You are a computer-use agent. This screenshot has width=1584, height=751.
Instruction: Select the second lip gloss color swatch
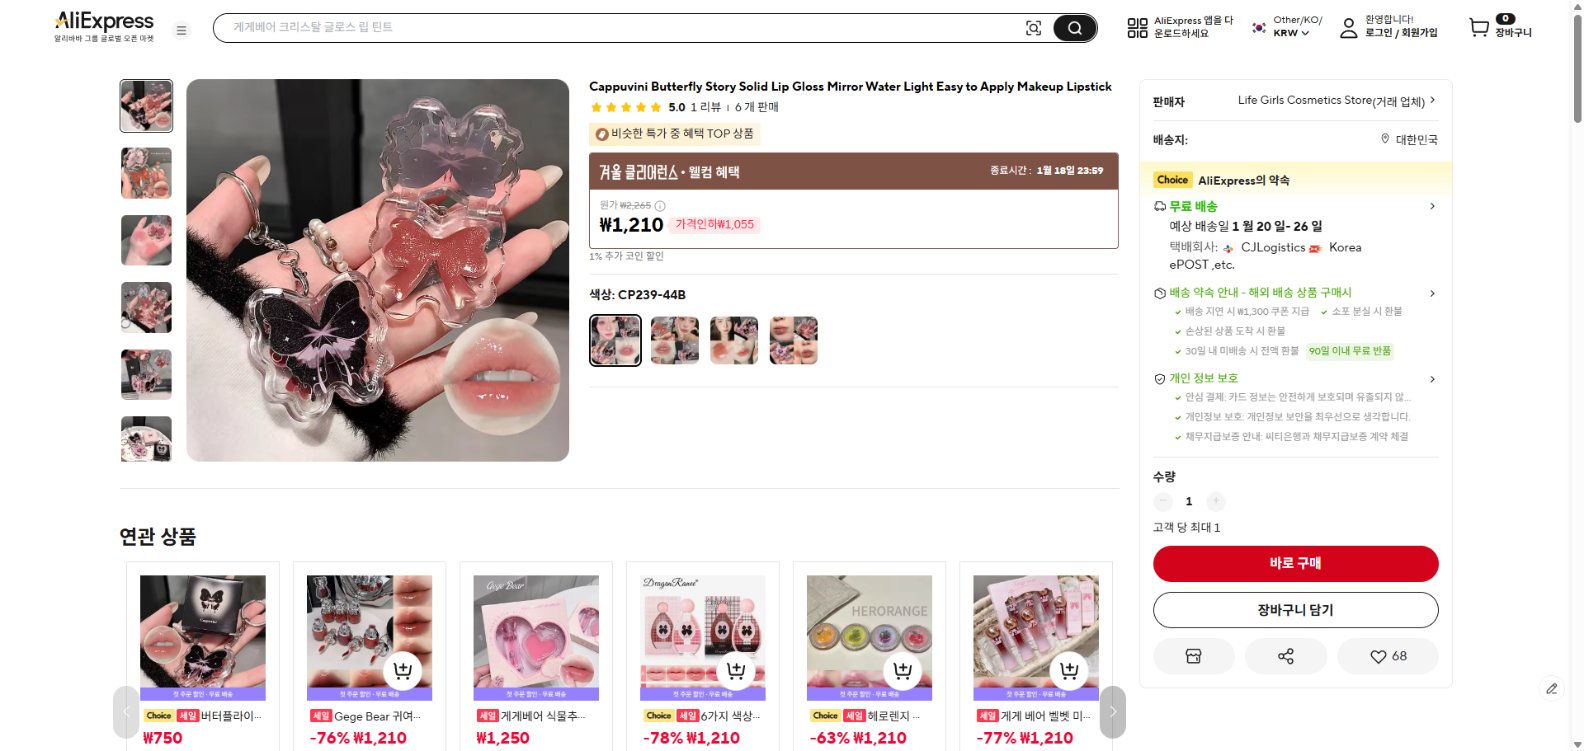[675, 340]
